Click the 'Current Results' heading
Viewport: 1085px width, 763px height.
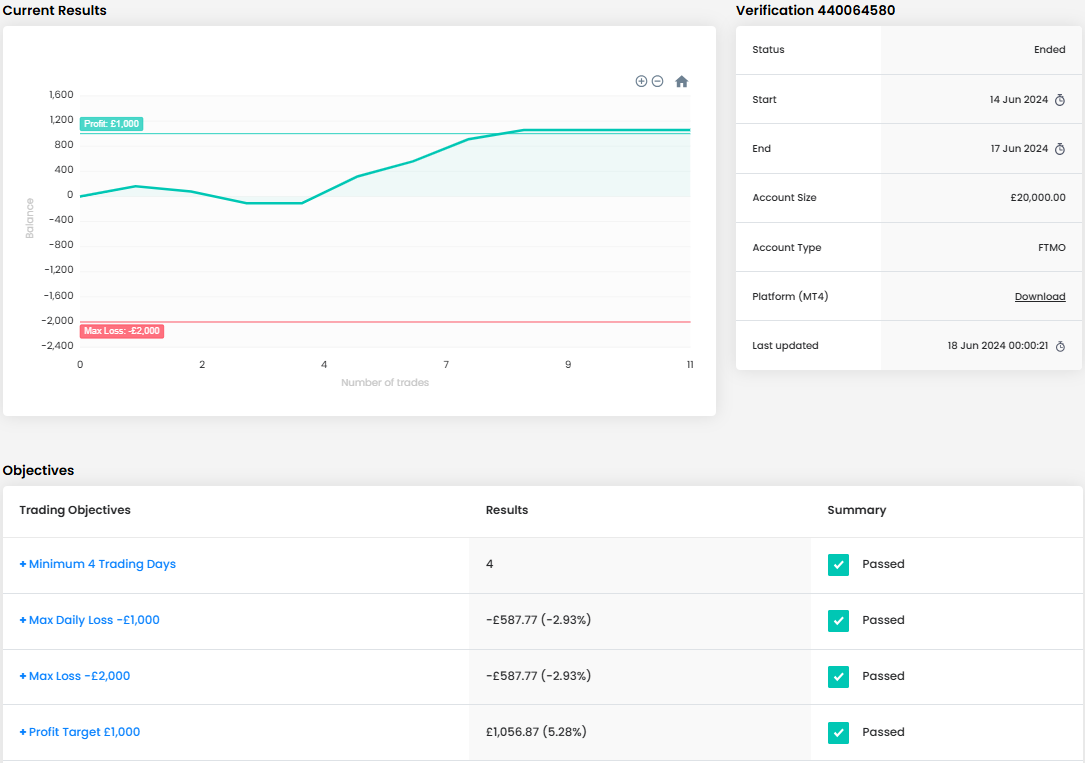(55, 10)
